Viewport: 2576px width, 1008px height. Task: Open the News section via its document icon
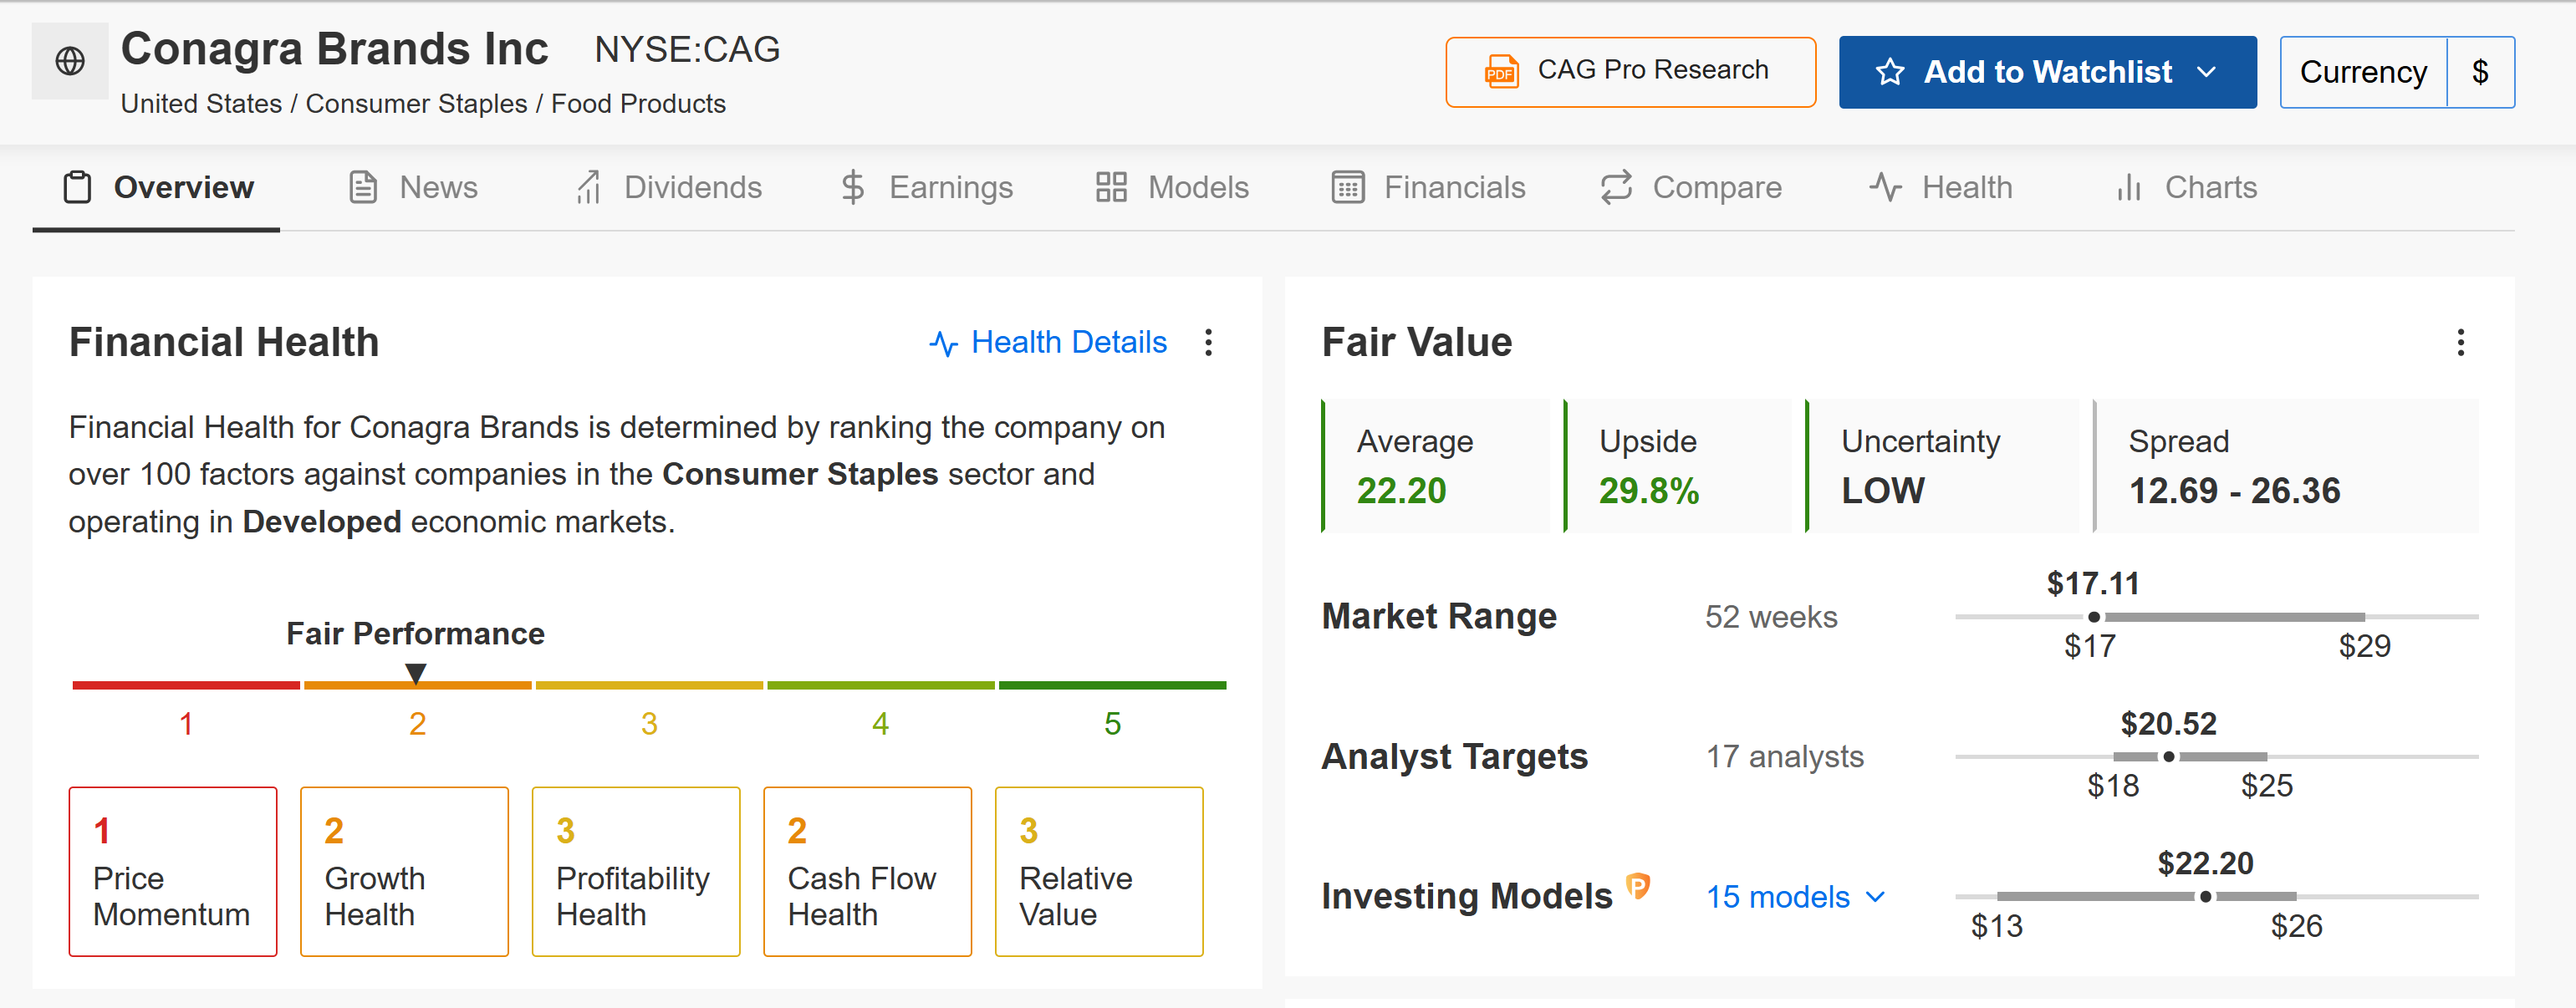[362, 187]
